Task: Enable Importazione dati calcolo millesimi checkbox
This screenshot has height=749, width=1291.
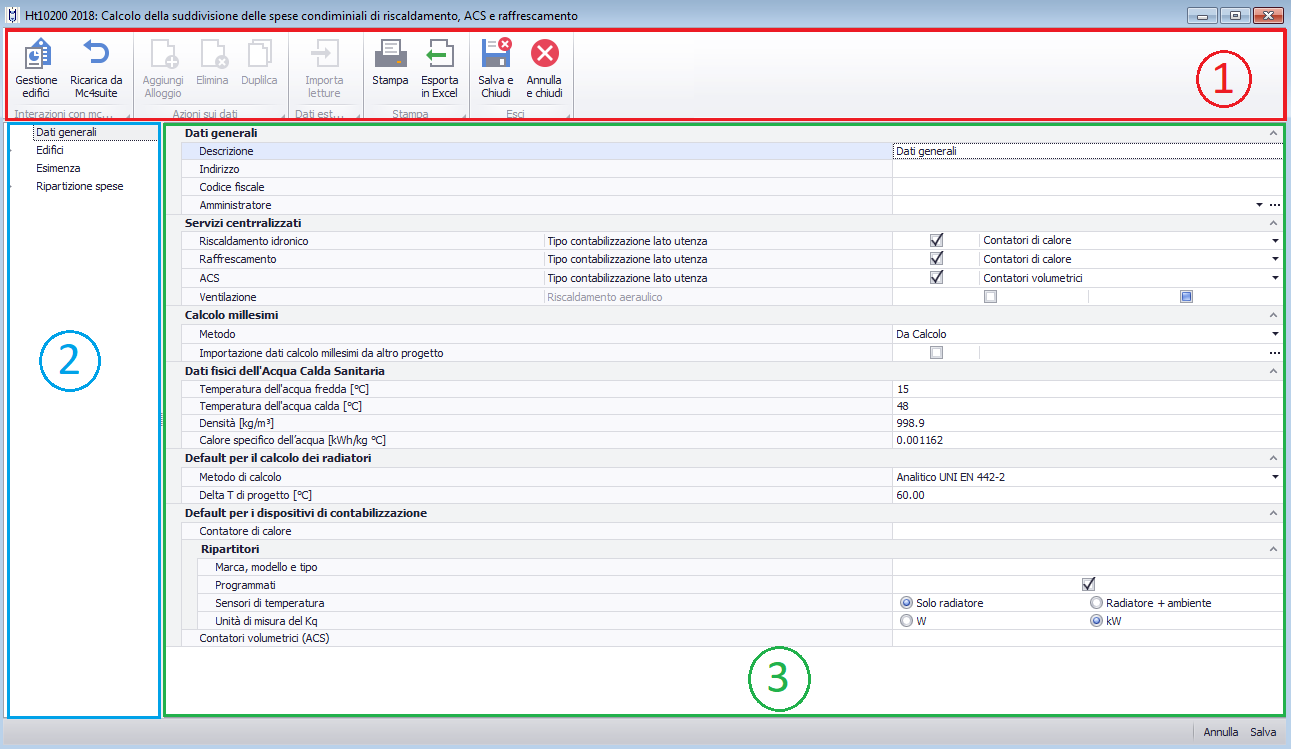Action: pyautogui.click(x=936, y=353)
